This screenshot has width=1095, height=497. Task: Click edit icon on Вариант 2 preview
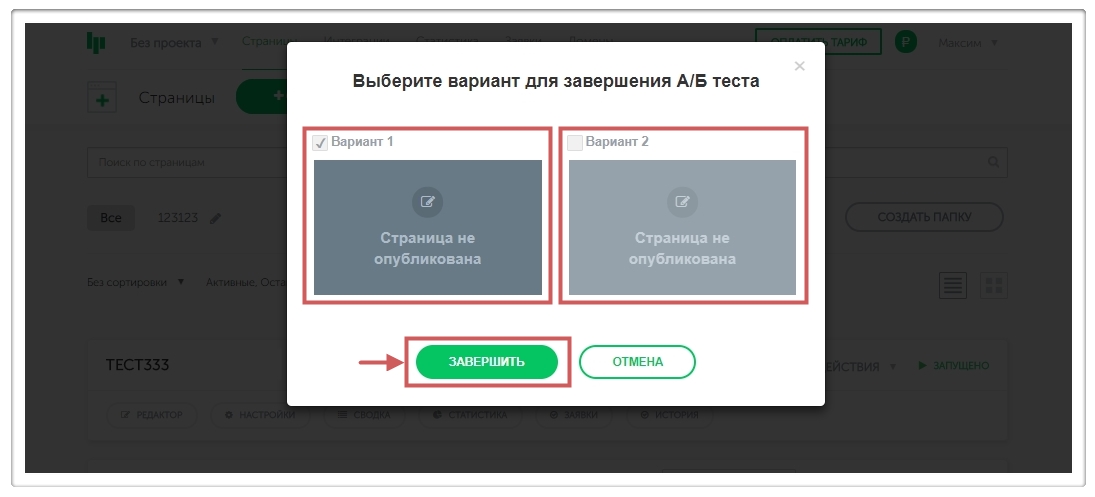click(x=683, y=201)
